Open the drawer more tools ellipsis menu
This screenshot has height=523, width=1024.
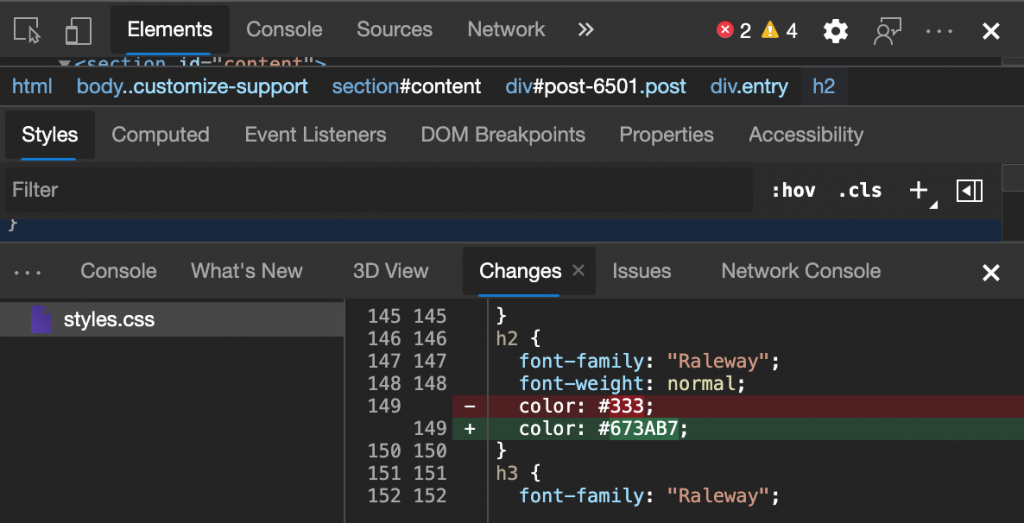click(28, 272)
